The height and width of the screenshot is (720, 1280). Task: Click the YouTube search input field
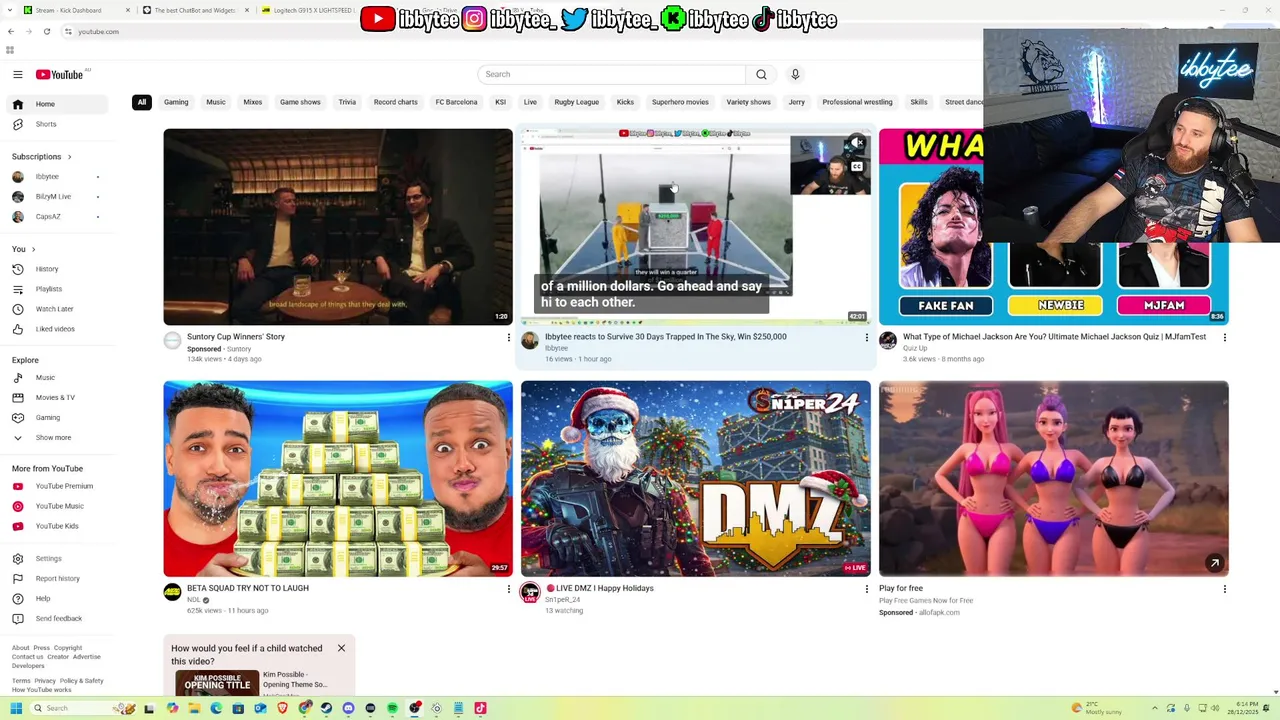point(612,74)
